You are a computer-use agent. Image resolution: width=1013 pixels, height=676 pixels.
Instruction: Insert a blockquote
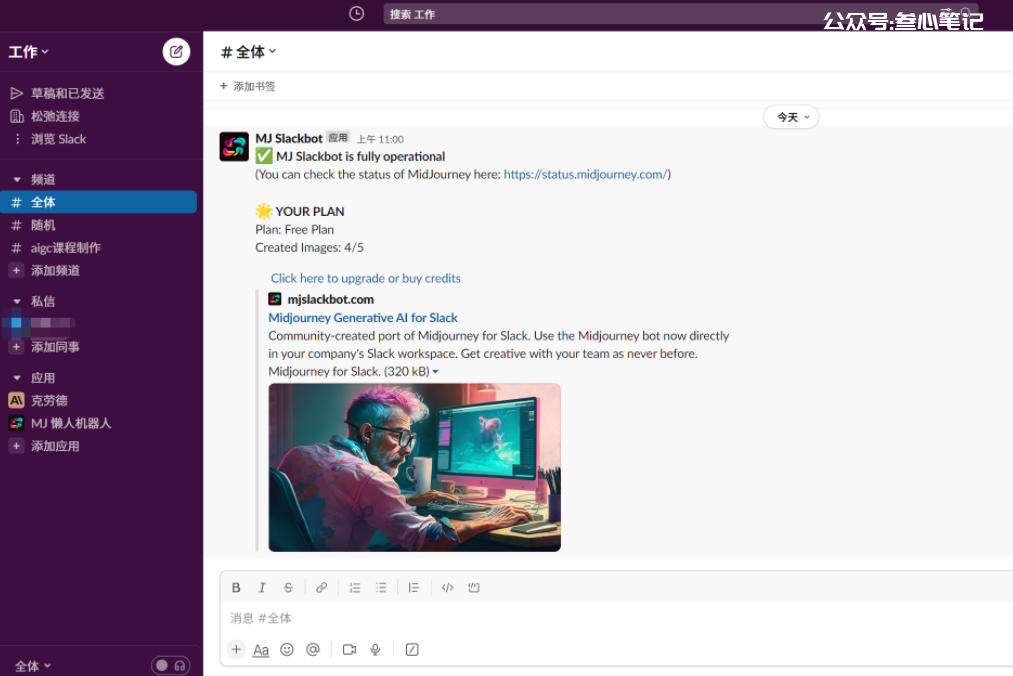click(x=413, y=587)
